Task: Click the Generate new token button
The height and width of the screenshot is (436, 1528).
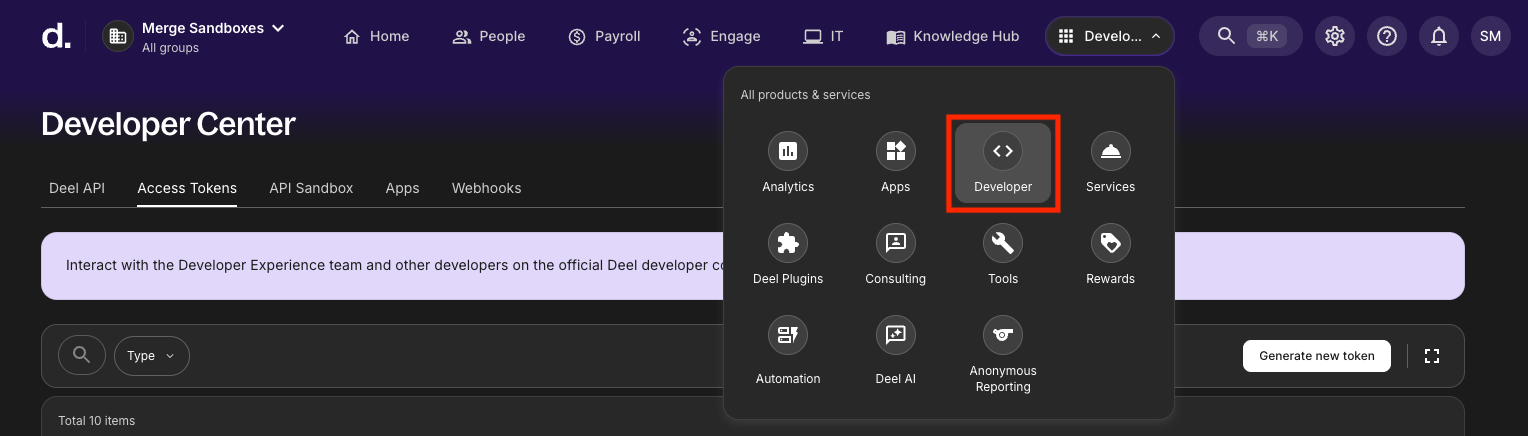Action: click(1316, 356)
